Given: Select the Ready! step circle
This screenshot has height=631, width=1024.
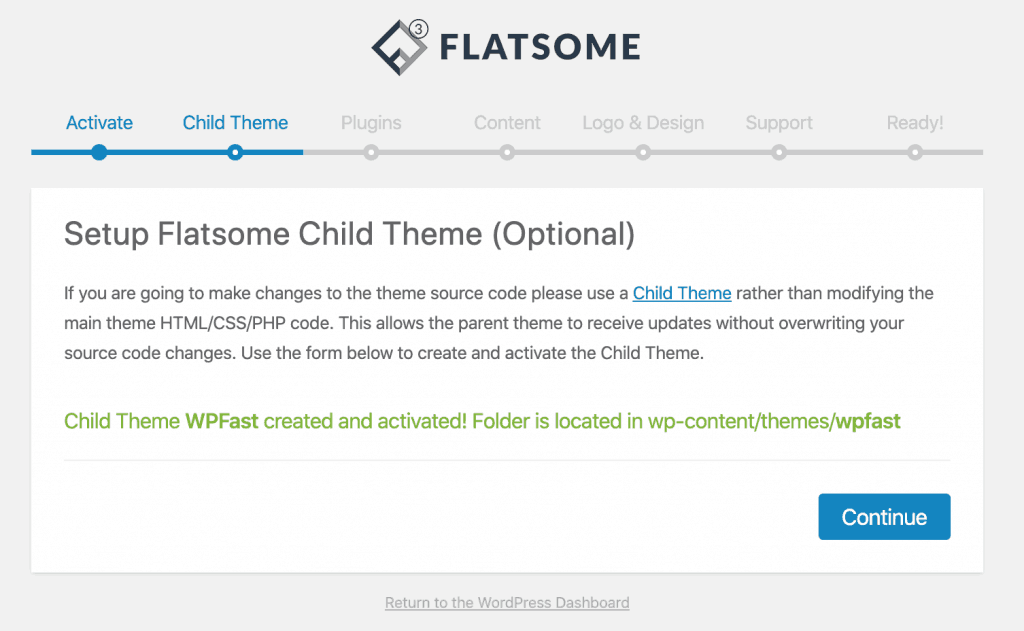Looking at the screenshot, I should click(x=915, y=153).
